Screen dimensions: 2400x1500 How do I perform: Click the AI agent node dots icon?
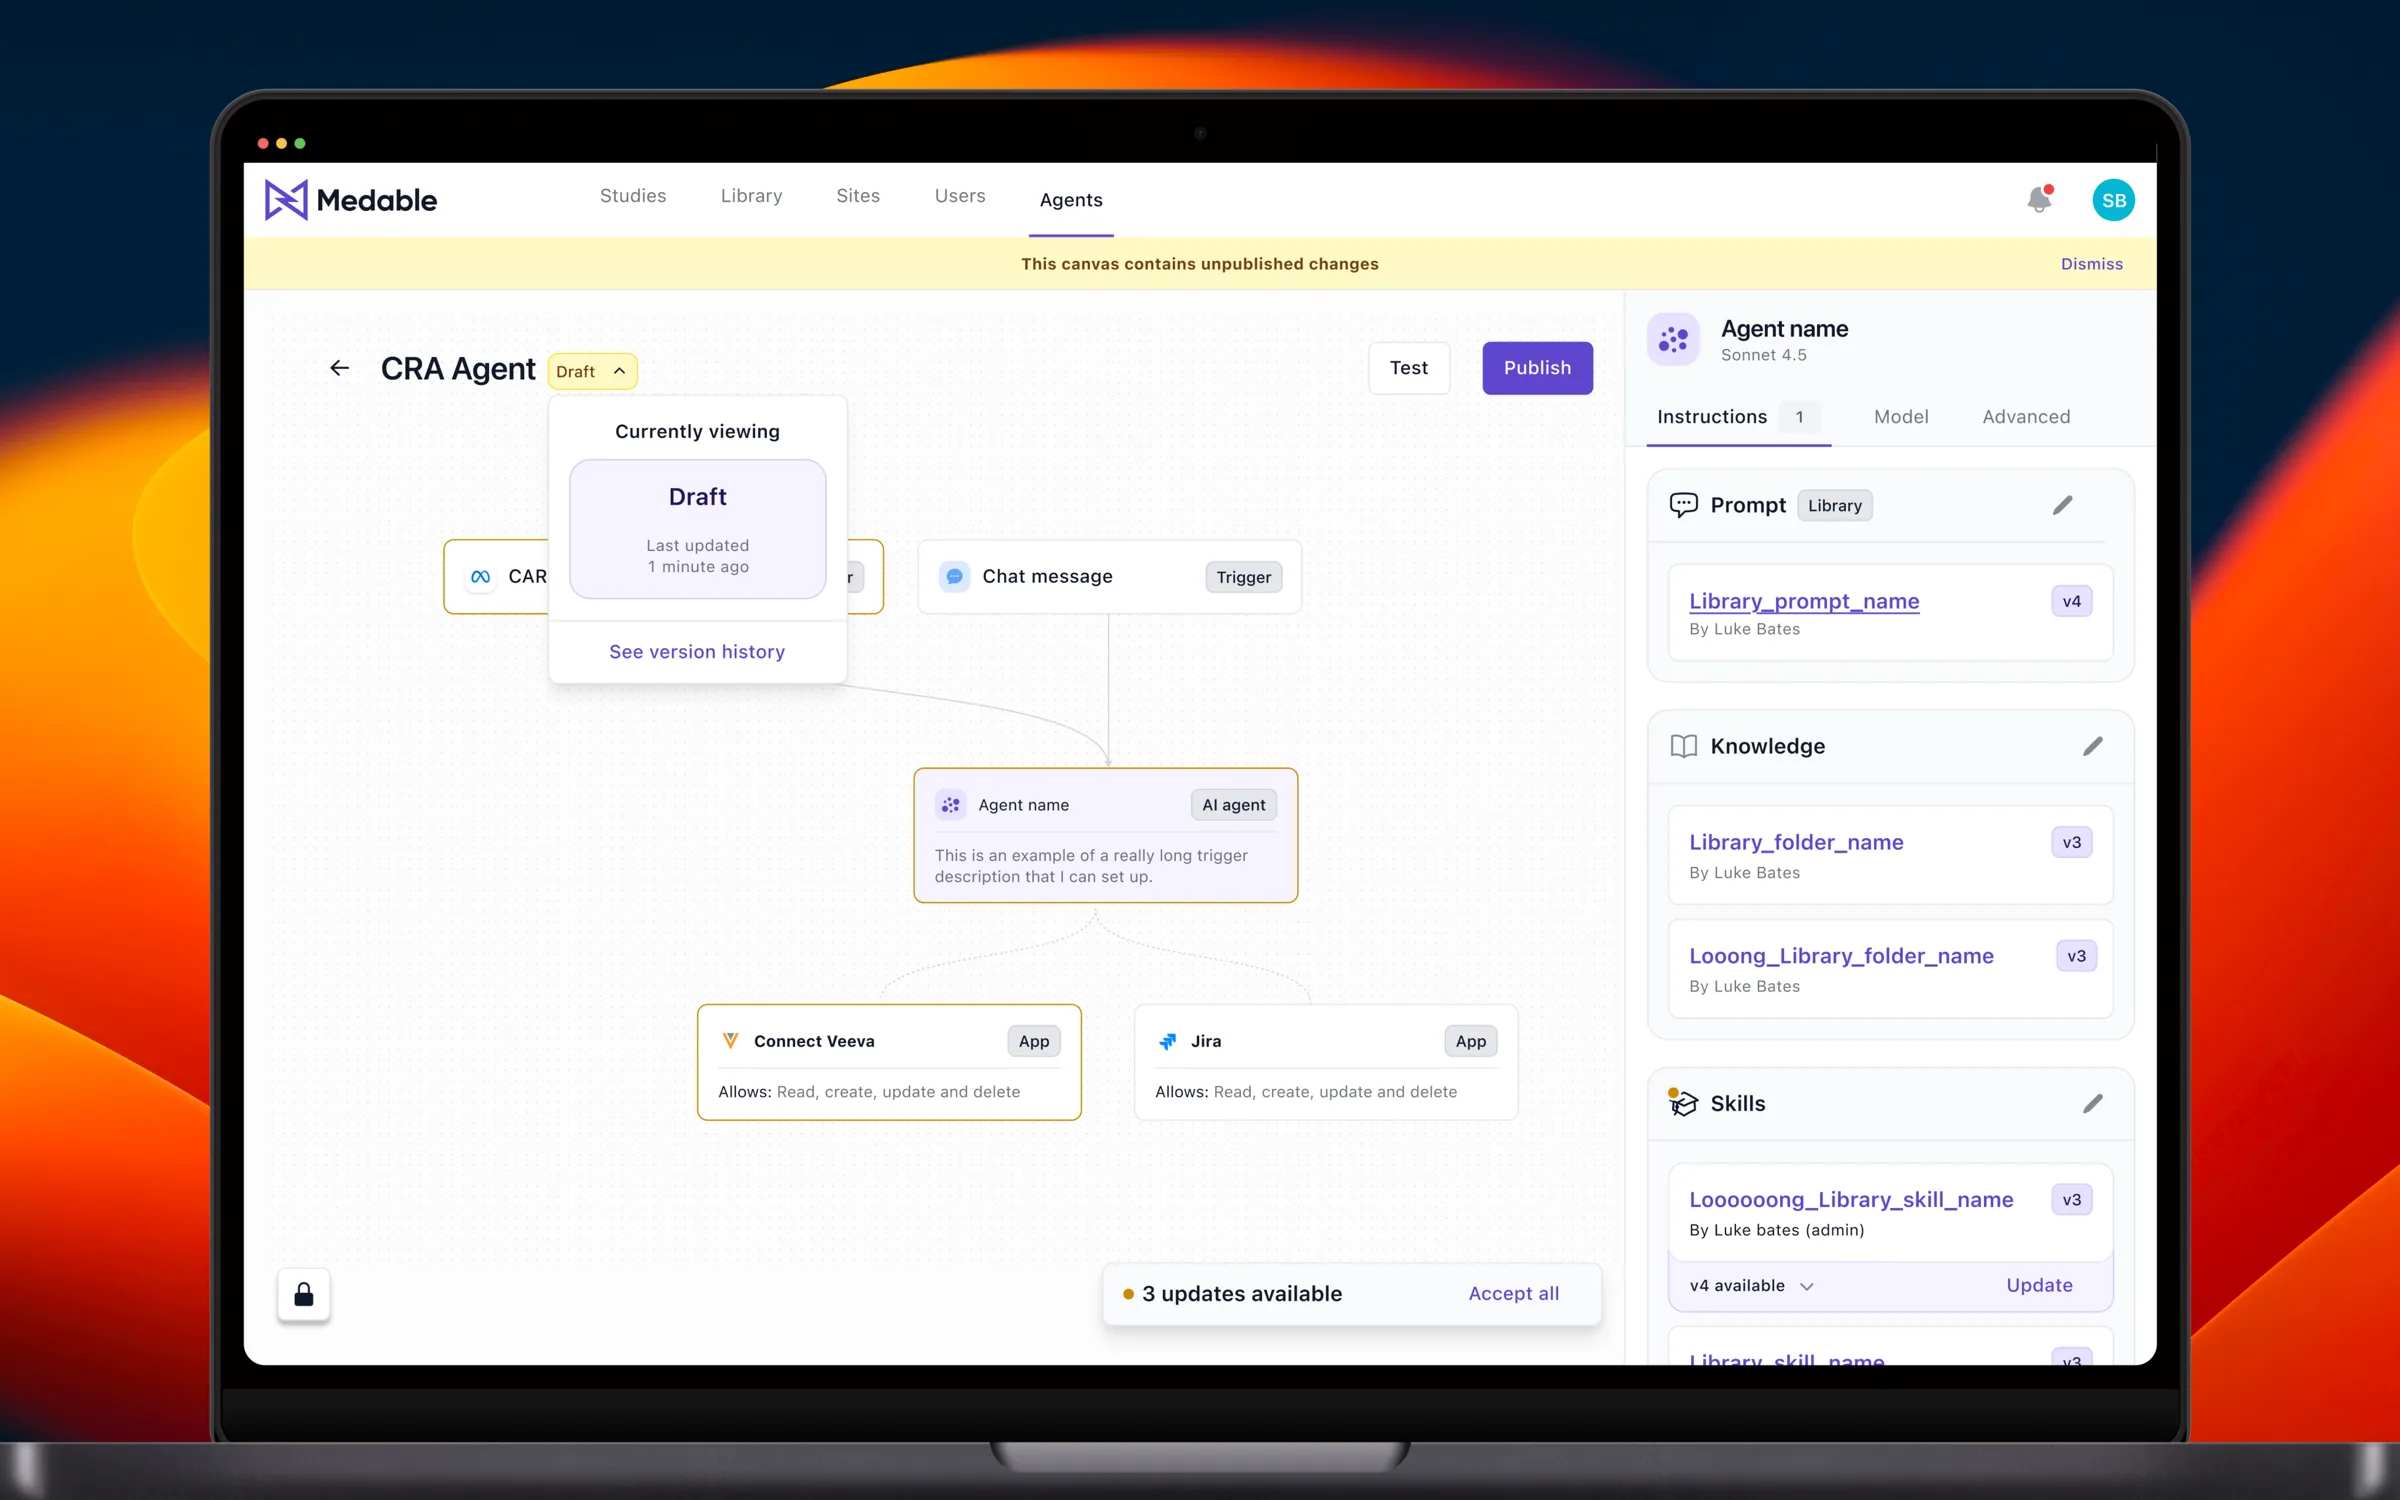pos(950,805)
